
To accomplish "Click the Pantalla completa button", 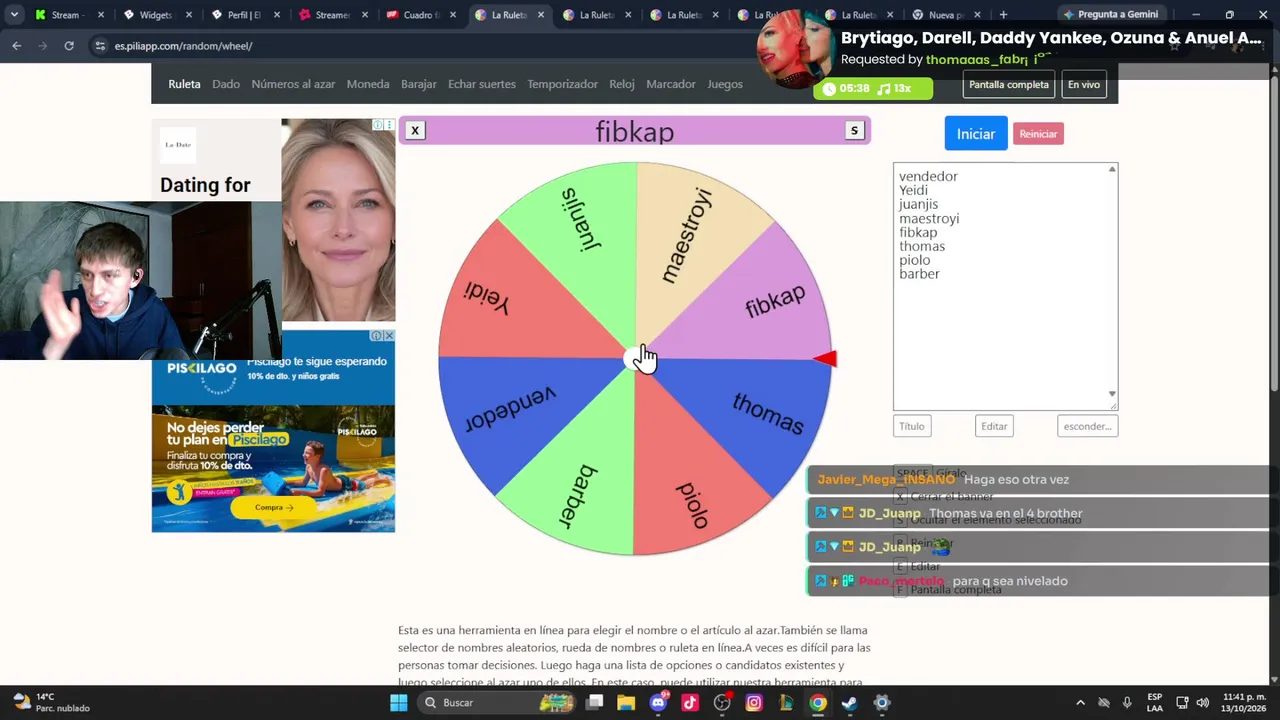I will click(x=1008, y=85).
